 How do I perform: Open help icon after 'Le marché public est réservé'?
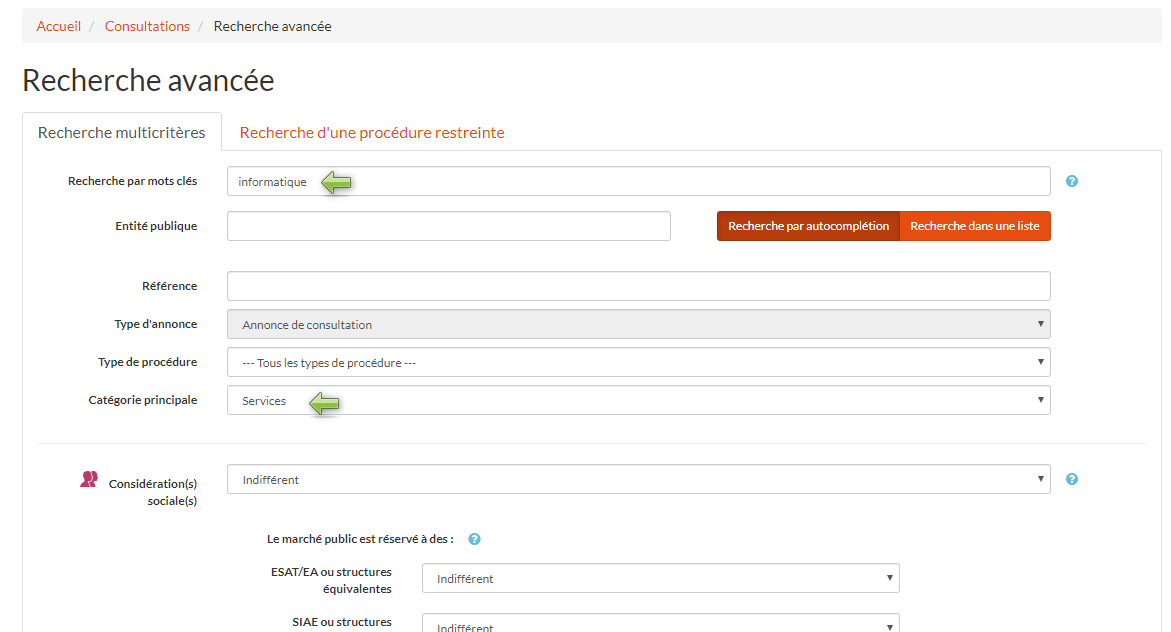tap(475, 539)
